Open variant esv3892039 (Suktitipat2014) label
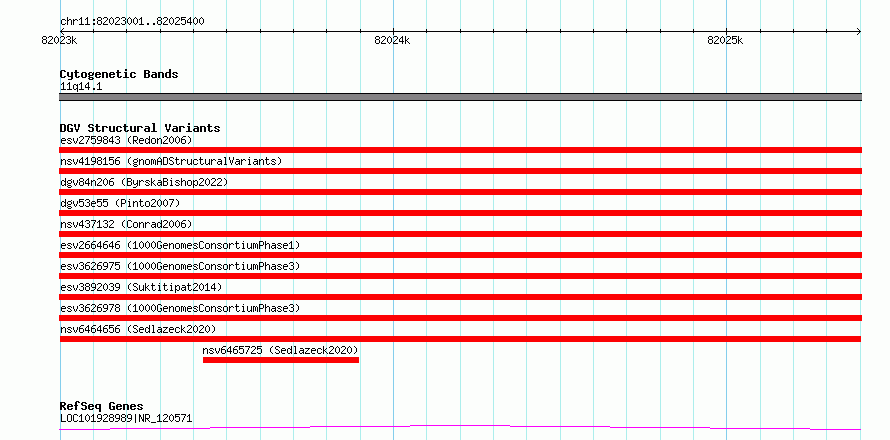890x440 pixels. pos(141,287)
